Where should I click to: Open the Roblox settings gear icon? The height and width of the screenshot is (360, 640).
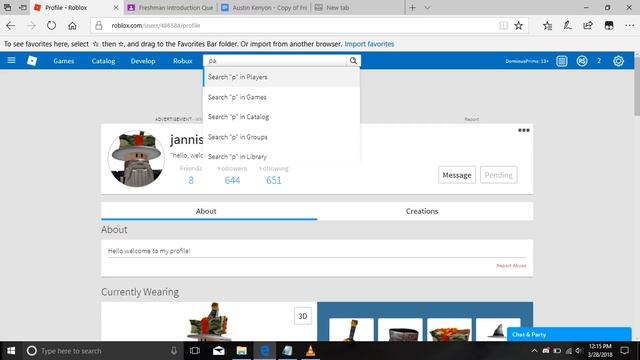pos(618,61)
